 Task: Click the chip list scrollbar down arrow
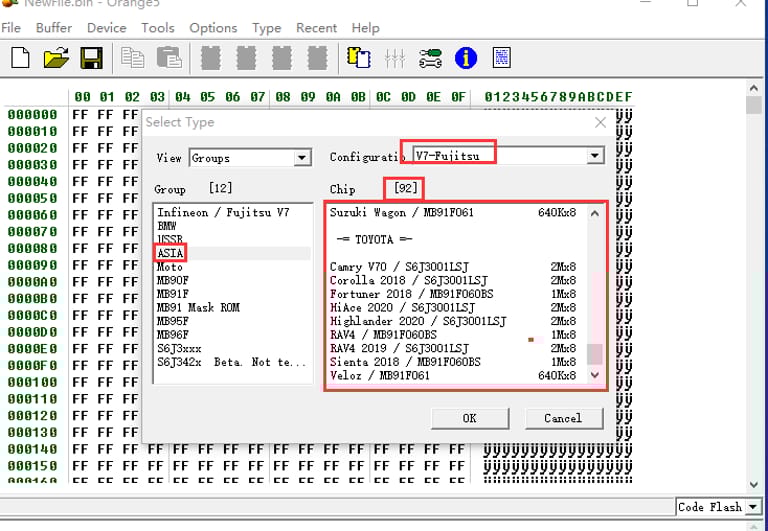[x=595, y=375]
